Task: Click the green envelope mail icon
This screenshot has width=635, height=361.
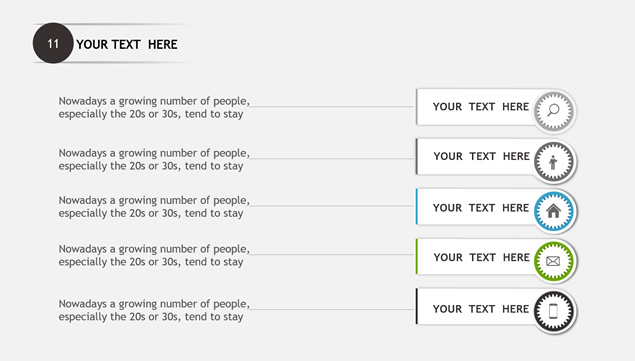Action: [x=553, y=261]
